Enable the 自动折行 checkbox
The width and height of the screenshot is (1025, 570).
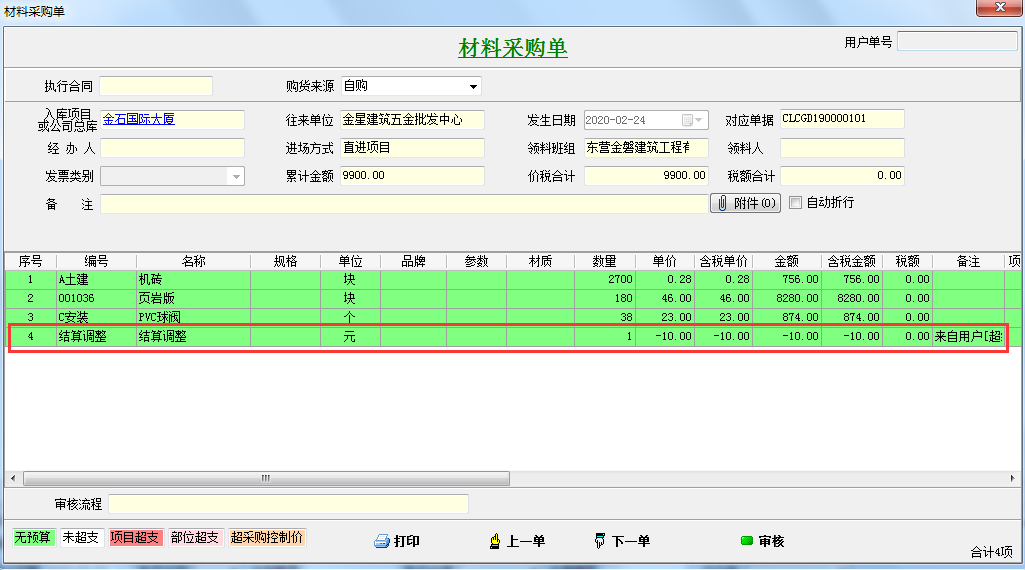796,203
